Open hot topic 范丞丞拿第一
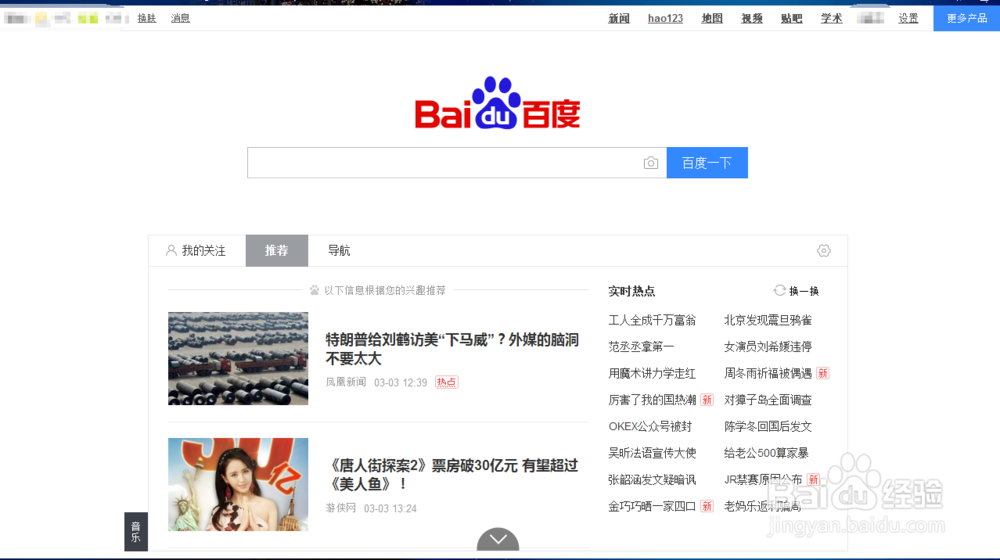 click(x=641, y=347)
